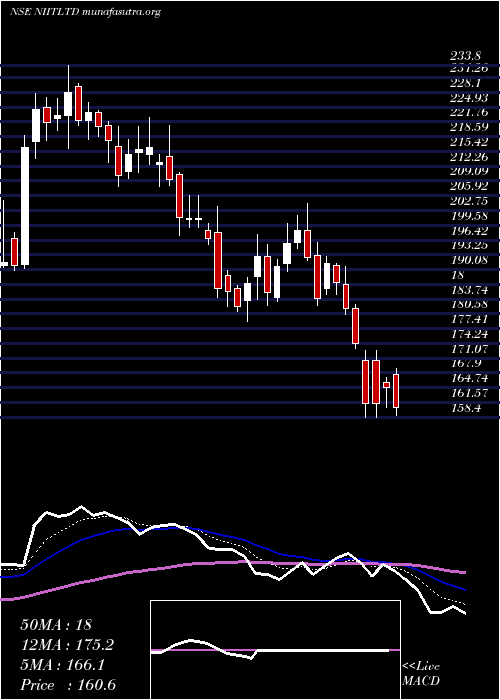Click the tall white breakout candlestick
This screenshot has height=700, width=500.
(25, 206)
